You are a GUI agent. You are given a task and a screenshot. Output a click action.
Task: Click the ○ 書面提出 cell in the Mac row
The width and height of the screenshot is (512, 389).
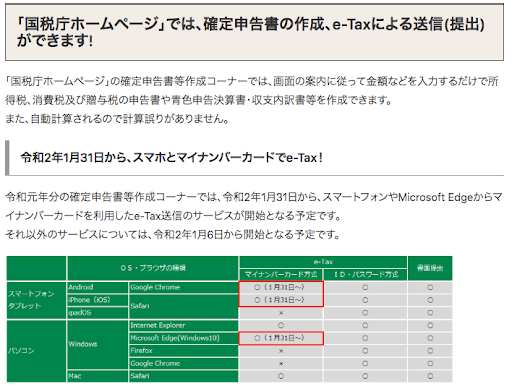click(x=430, y=376)
